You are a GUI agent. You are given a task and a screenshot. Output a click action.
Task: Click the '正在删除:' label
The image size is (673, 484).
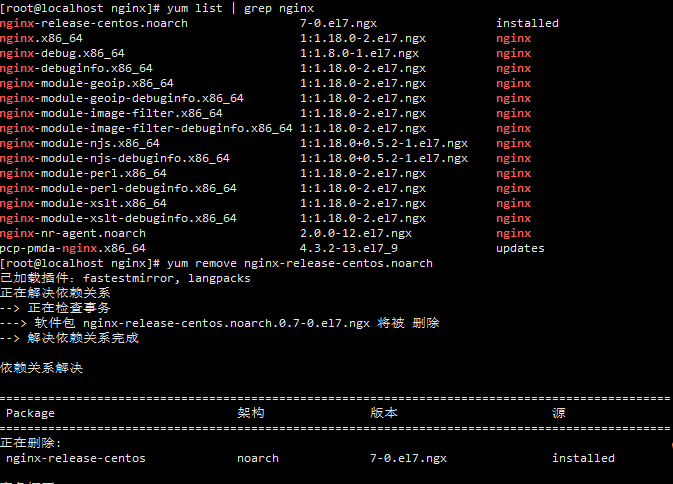click(30, 443)
